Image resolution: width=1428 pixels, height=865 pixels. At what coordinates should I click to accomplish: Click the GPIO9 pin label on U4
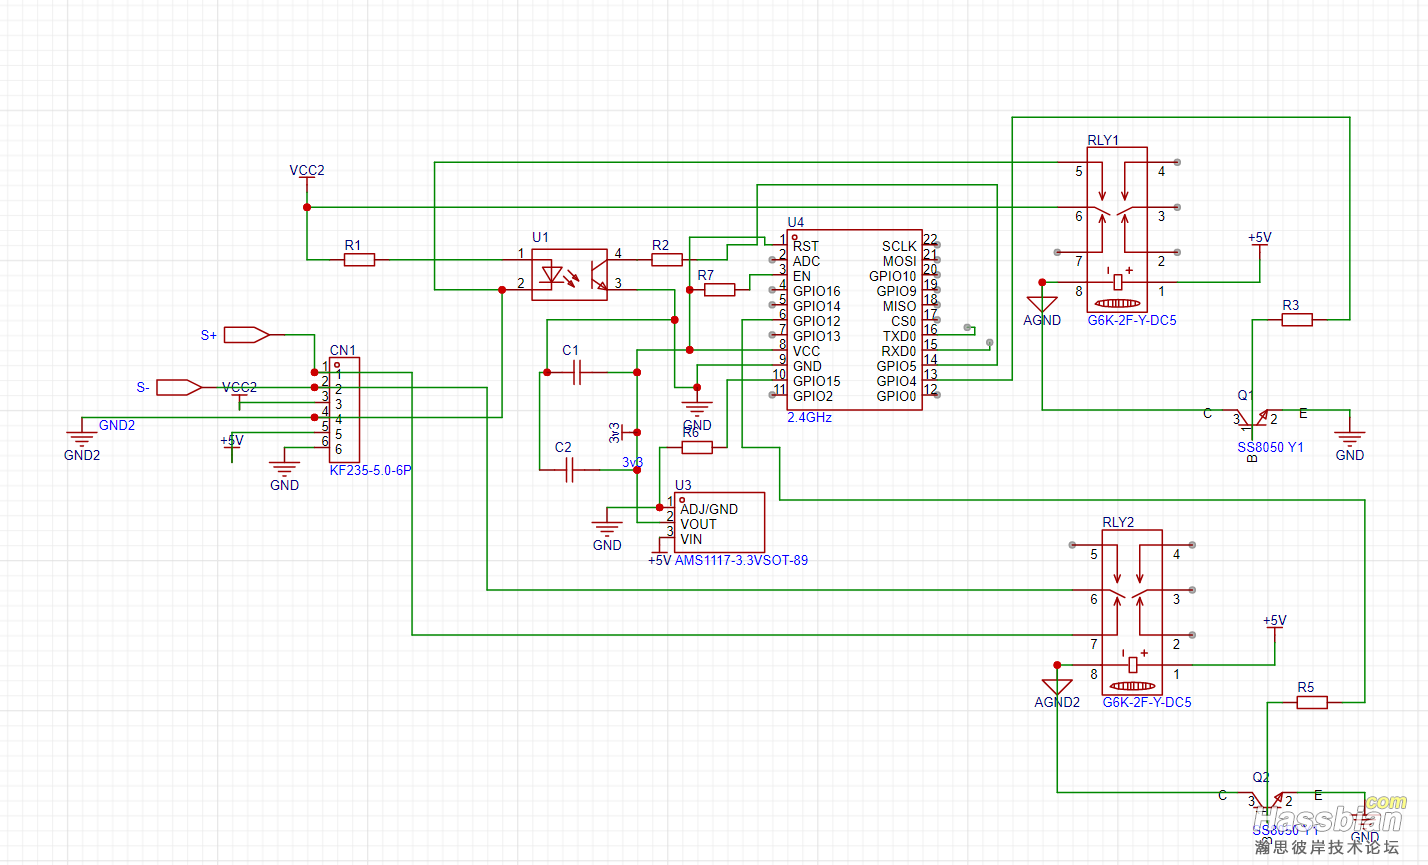pyautogui.click(x=897, y=291)
